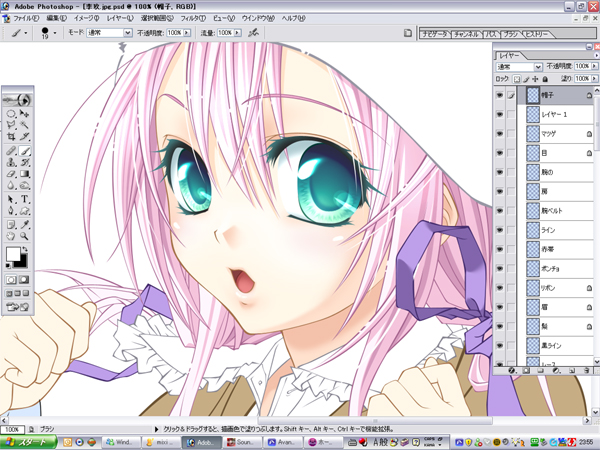The width and height of the screenshot is (600, 450).
Task: Select the Move tool
Action: (x=24, y=114)
